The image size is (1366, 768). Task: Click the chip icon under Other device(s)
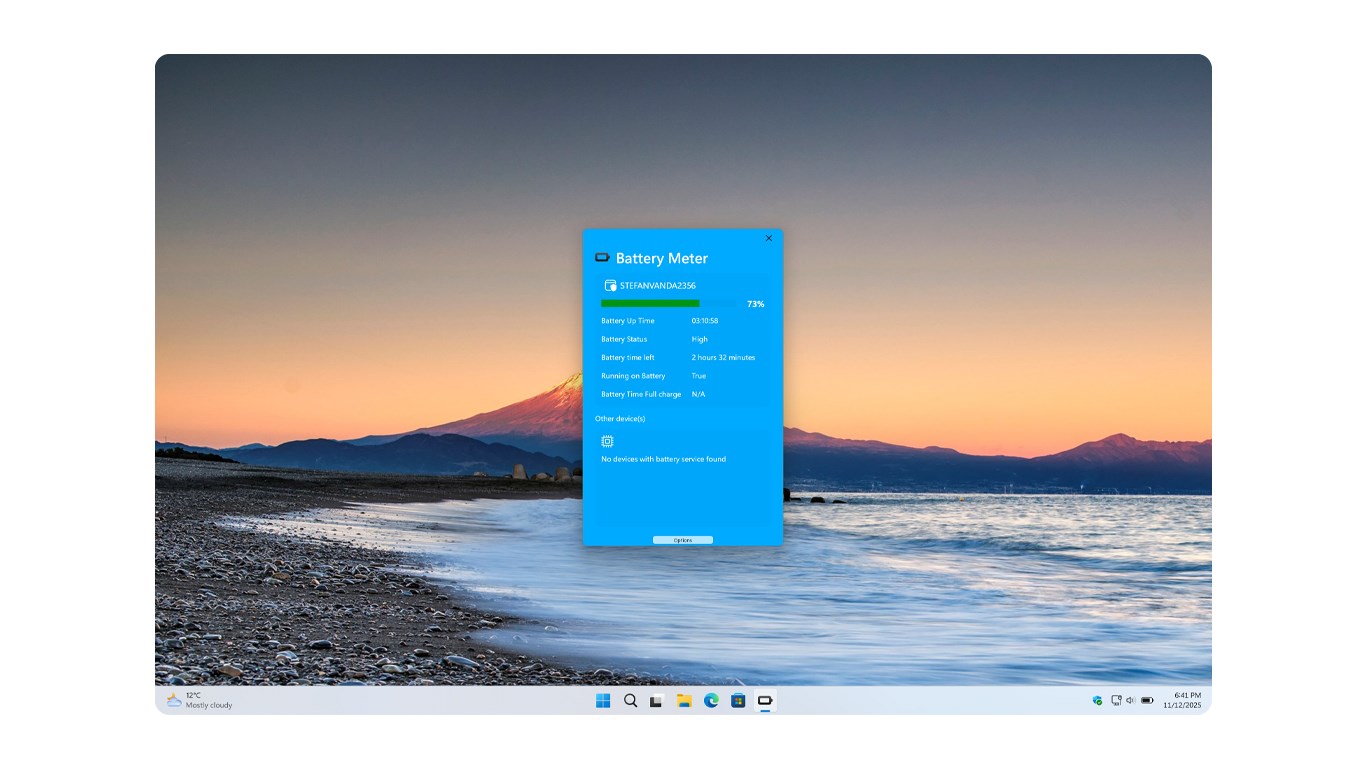click(607, 441)
